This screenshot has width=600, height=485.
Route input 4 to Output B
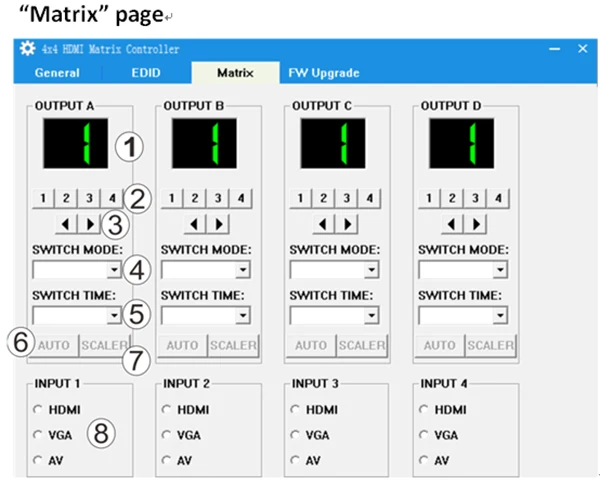[241, 198]
